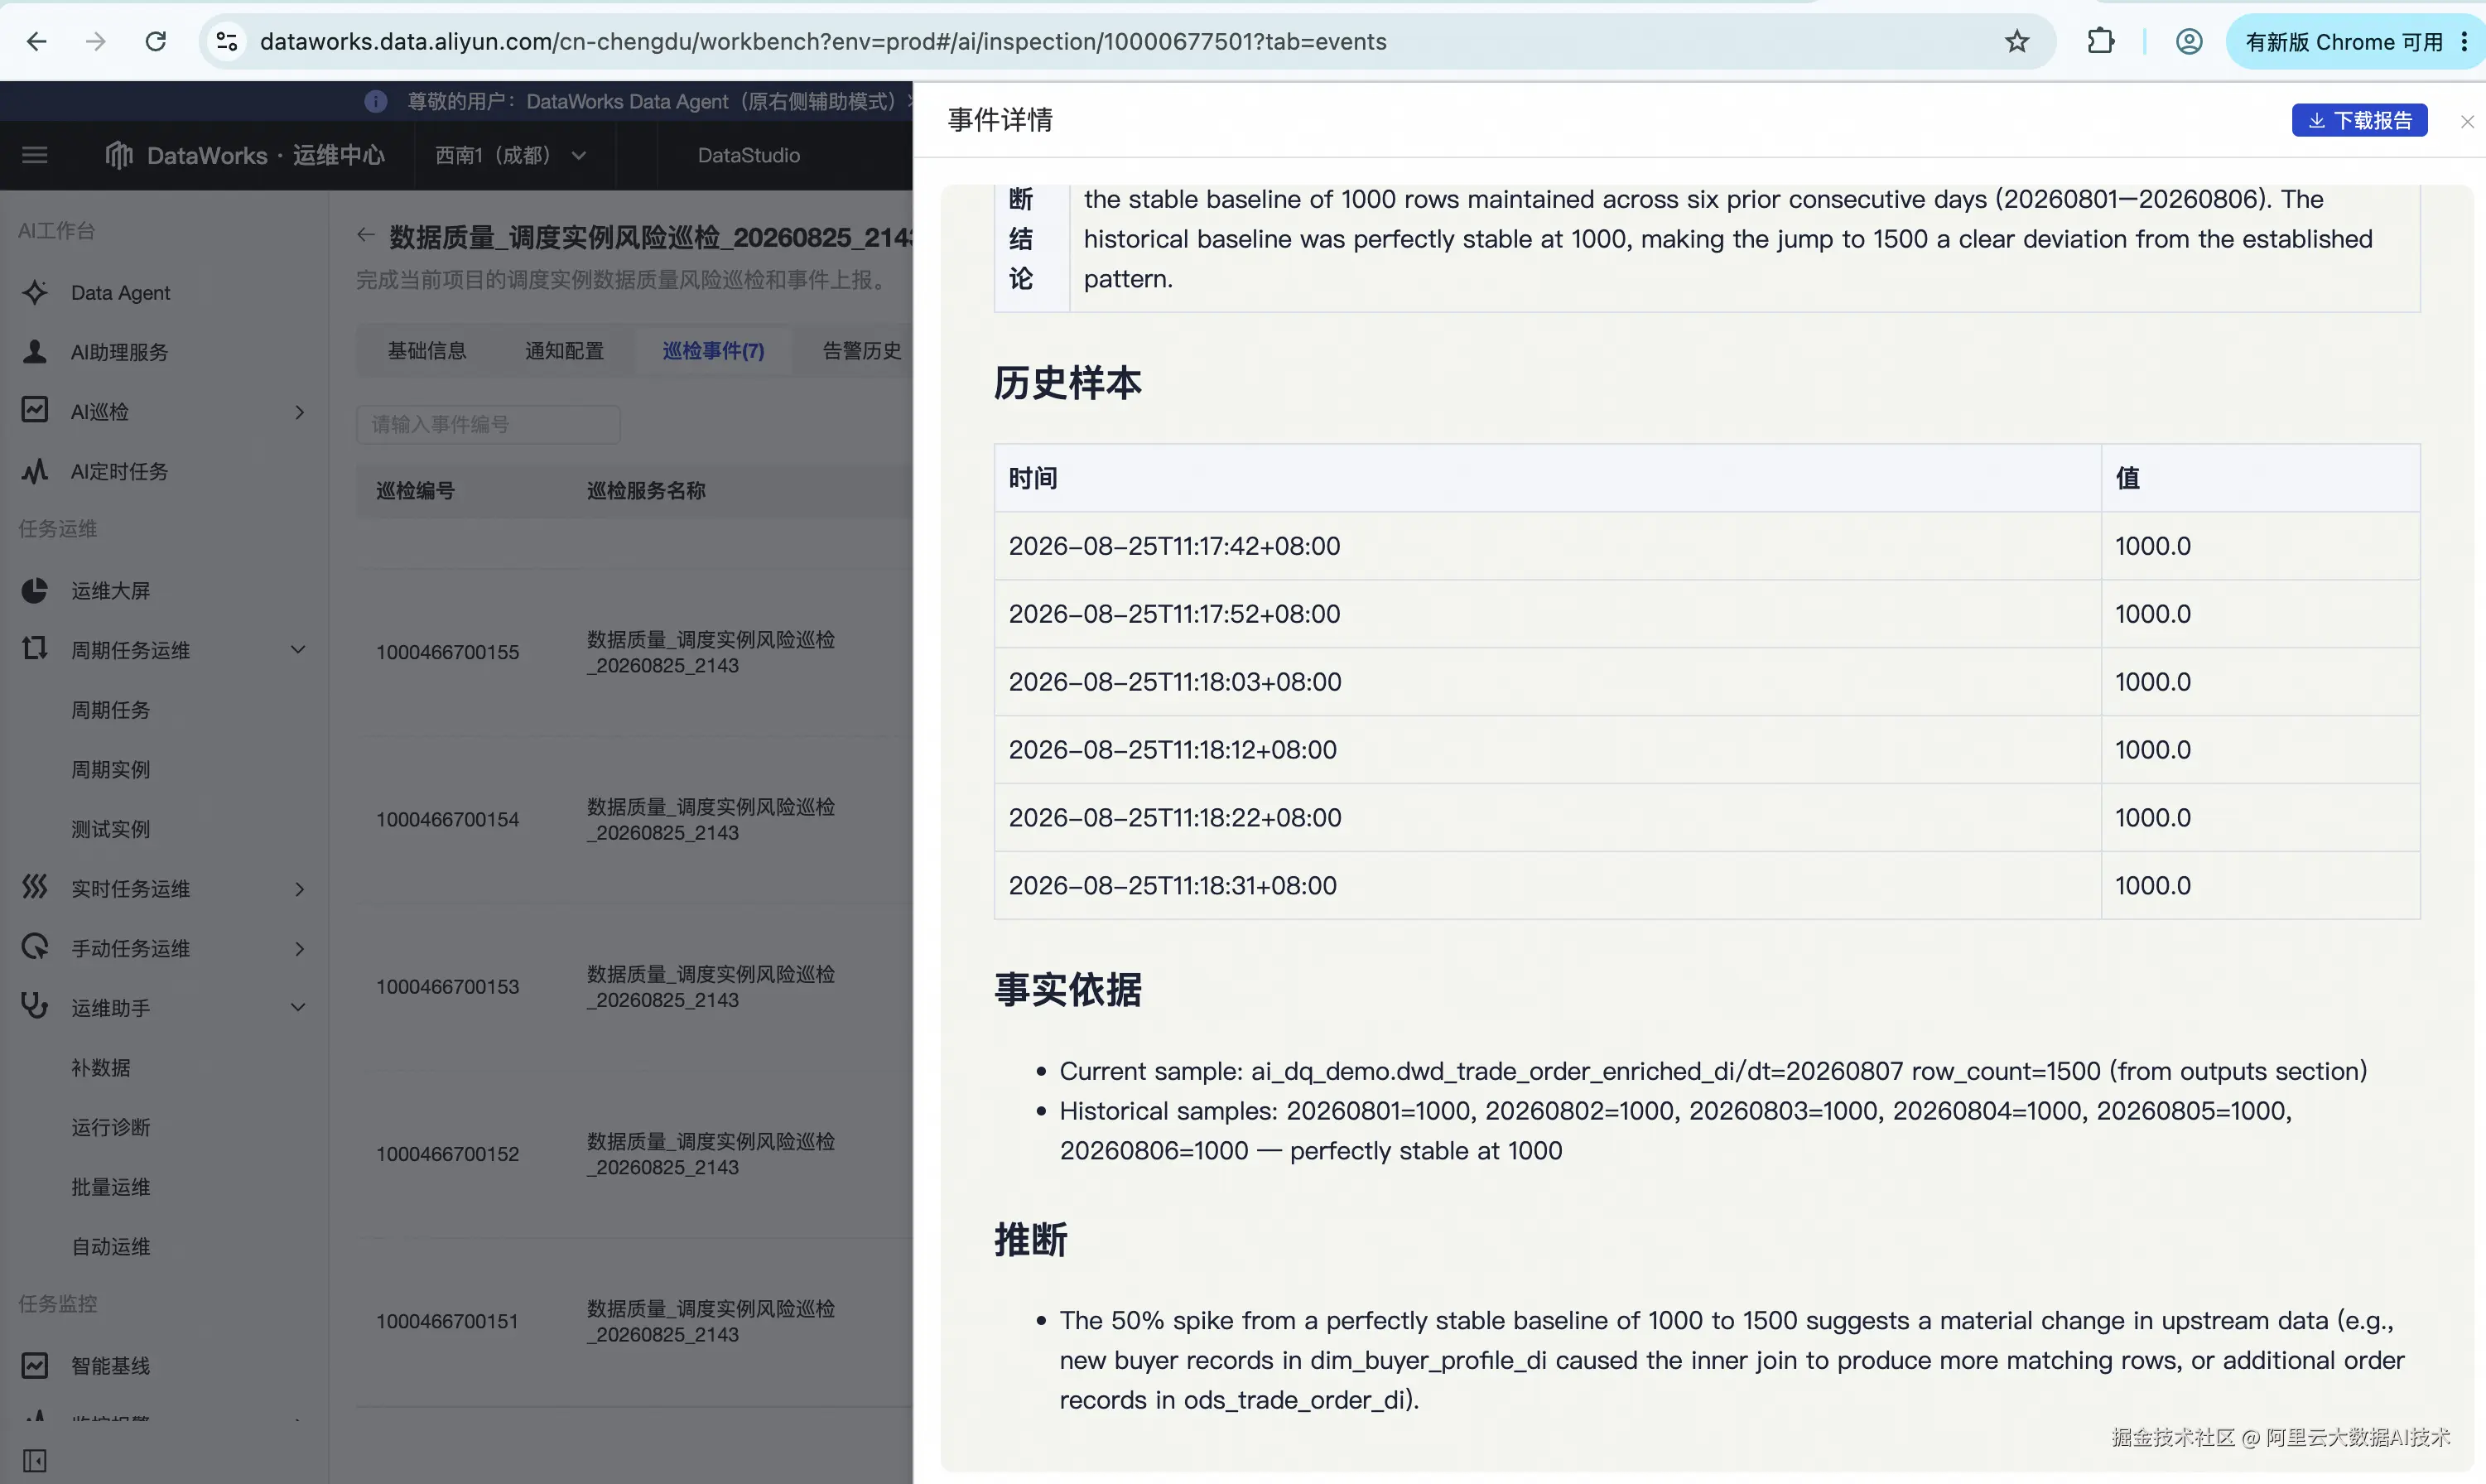Expand the 手动任务运维 submenu arrow

[299, 948]
